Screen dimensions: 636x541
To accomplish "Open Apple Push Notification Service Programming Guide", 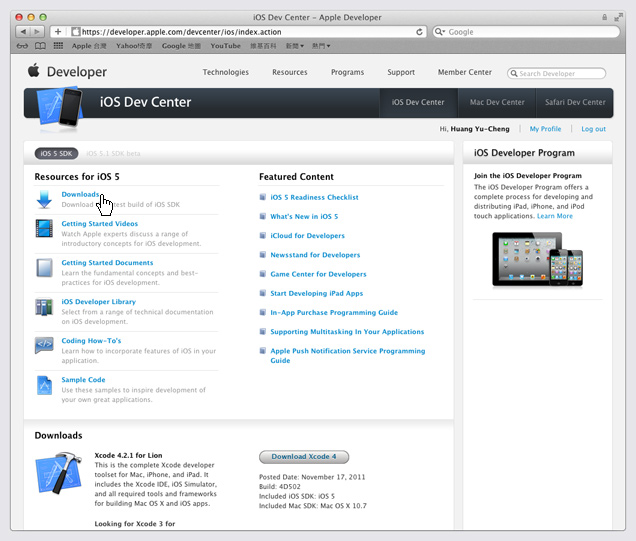I will tap(348, 356).
